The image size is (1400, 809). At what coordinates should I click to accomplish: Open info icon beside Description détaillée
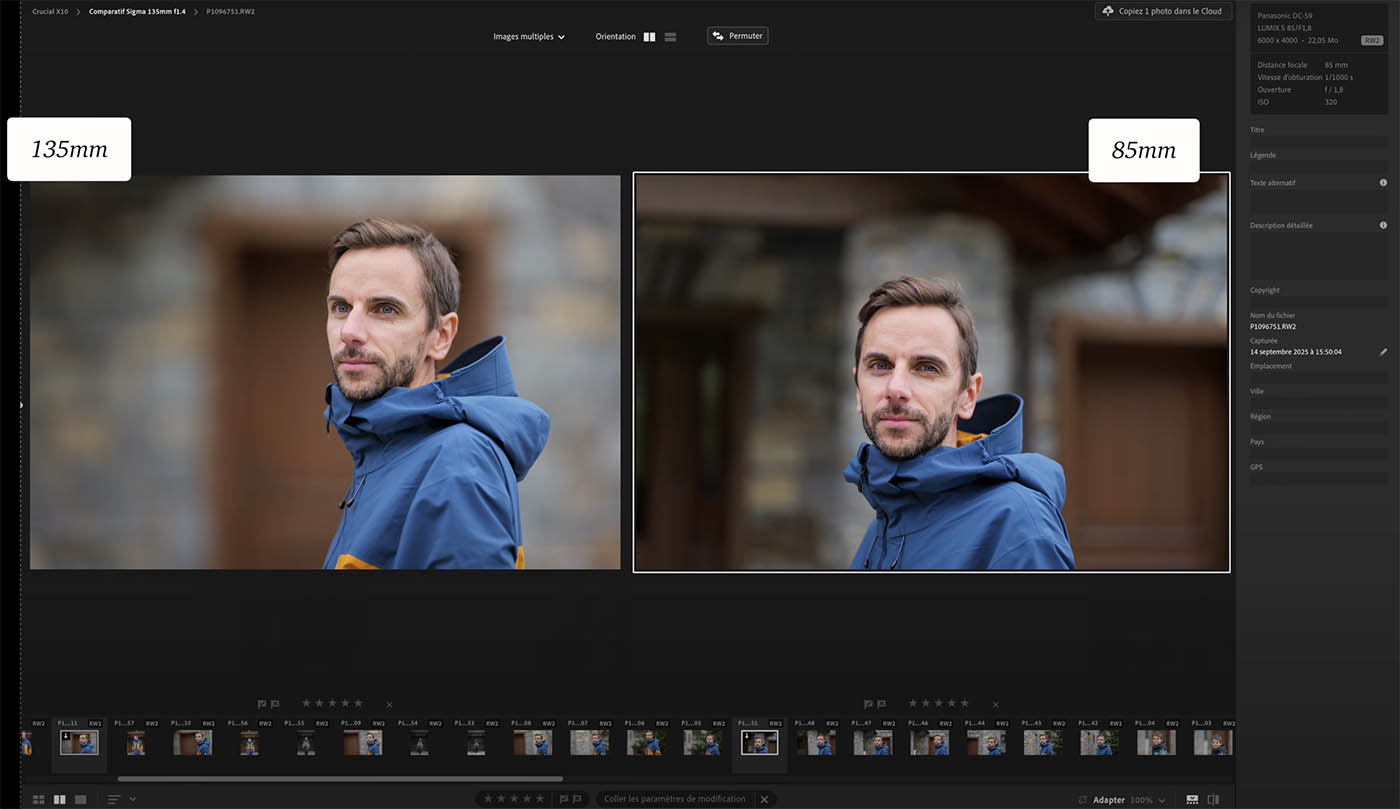(1383, 225)
